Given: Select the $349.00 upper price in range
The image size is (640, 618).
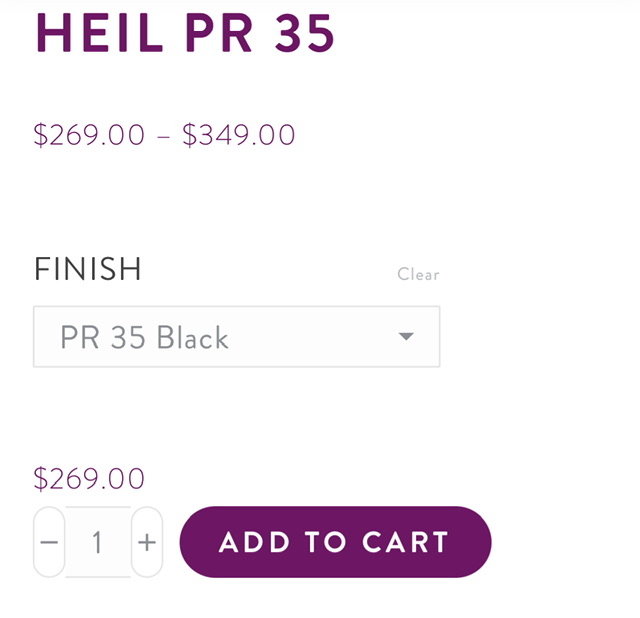Looking at the screenshot, I should tap(239, 135).
